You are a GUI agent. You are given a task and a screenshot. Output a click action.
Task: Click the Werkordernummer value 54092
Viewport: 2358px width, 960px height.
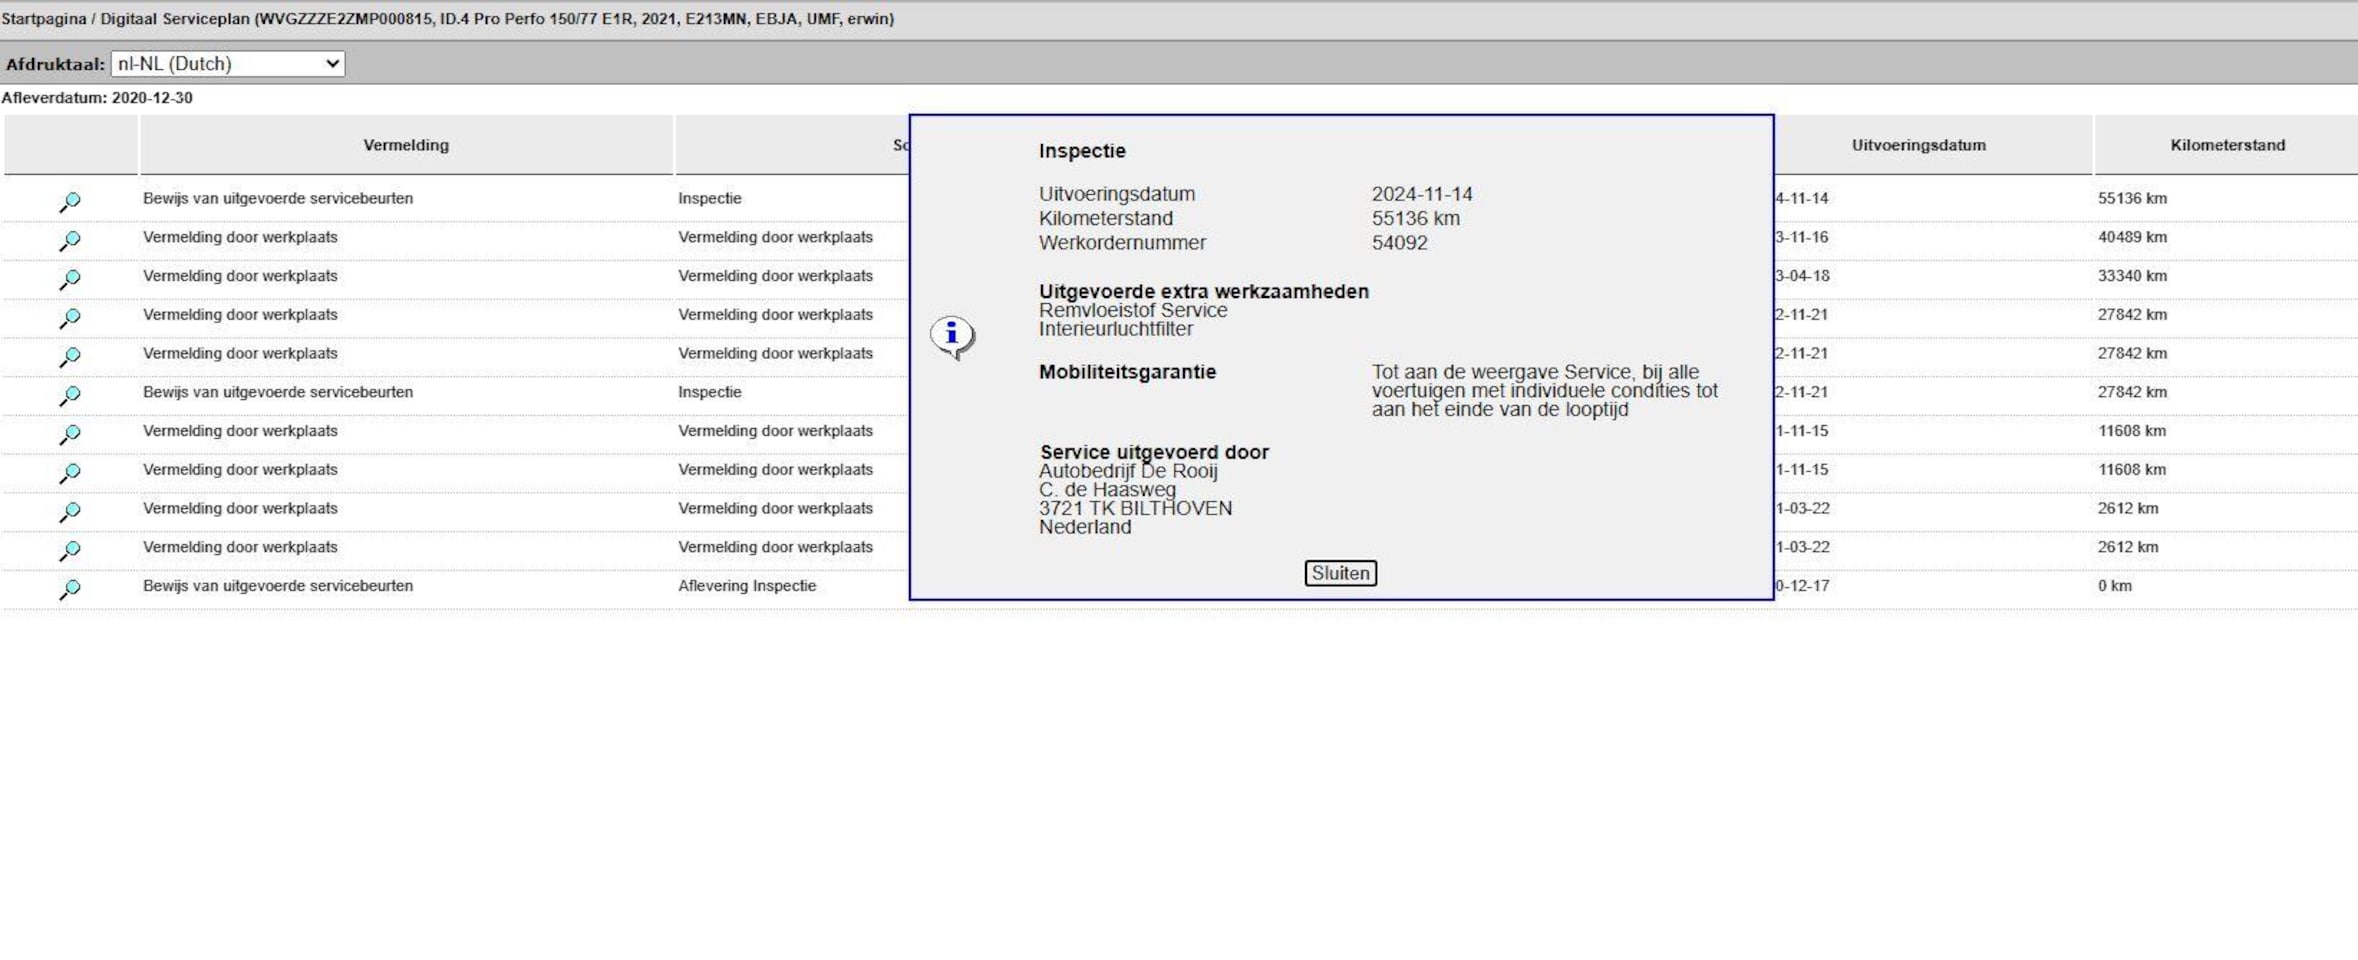coord(1399,243)
